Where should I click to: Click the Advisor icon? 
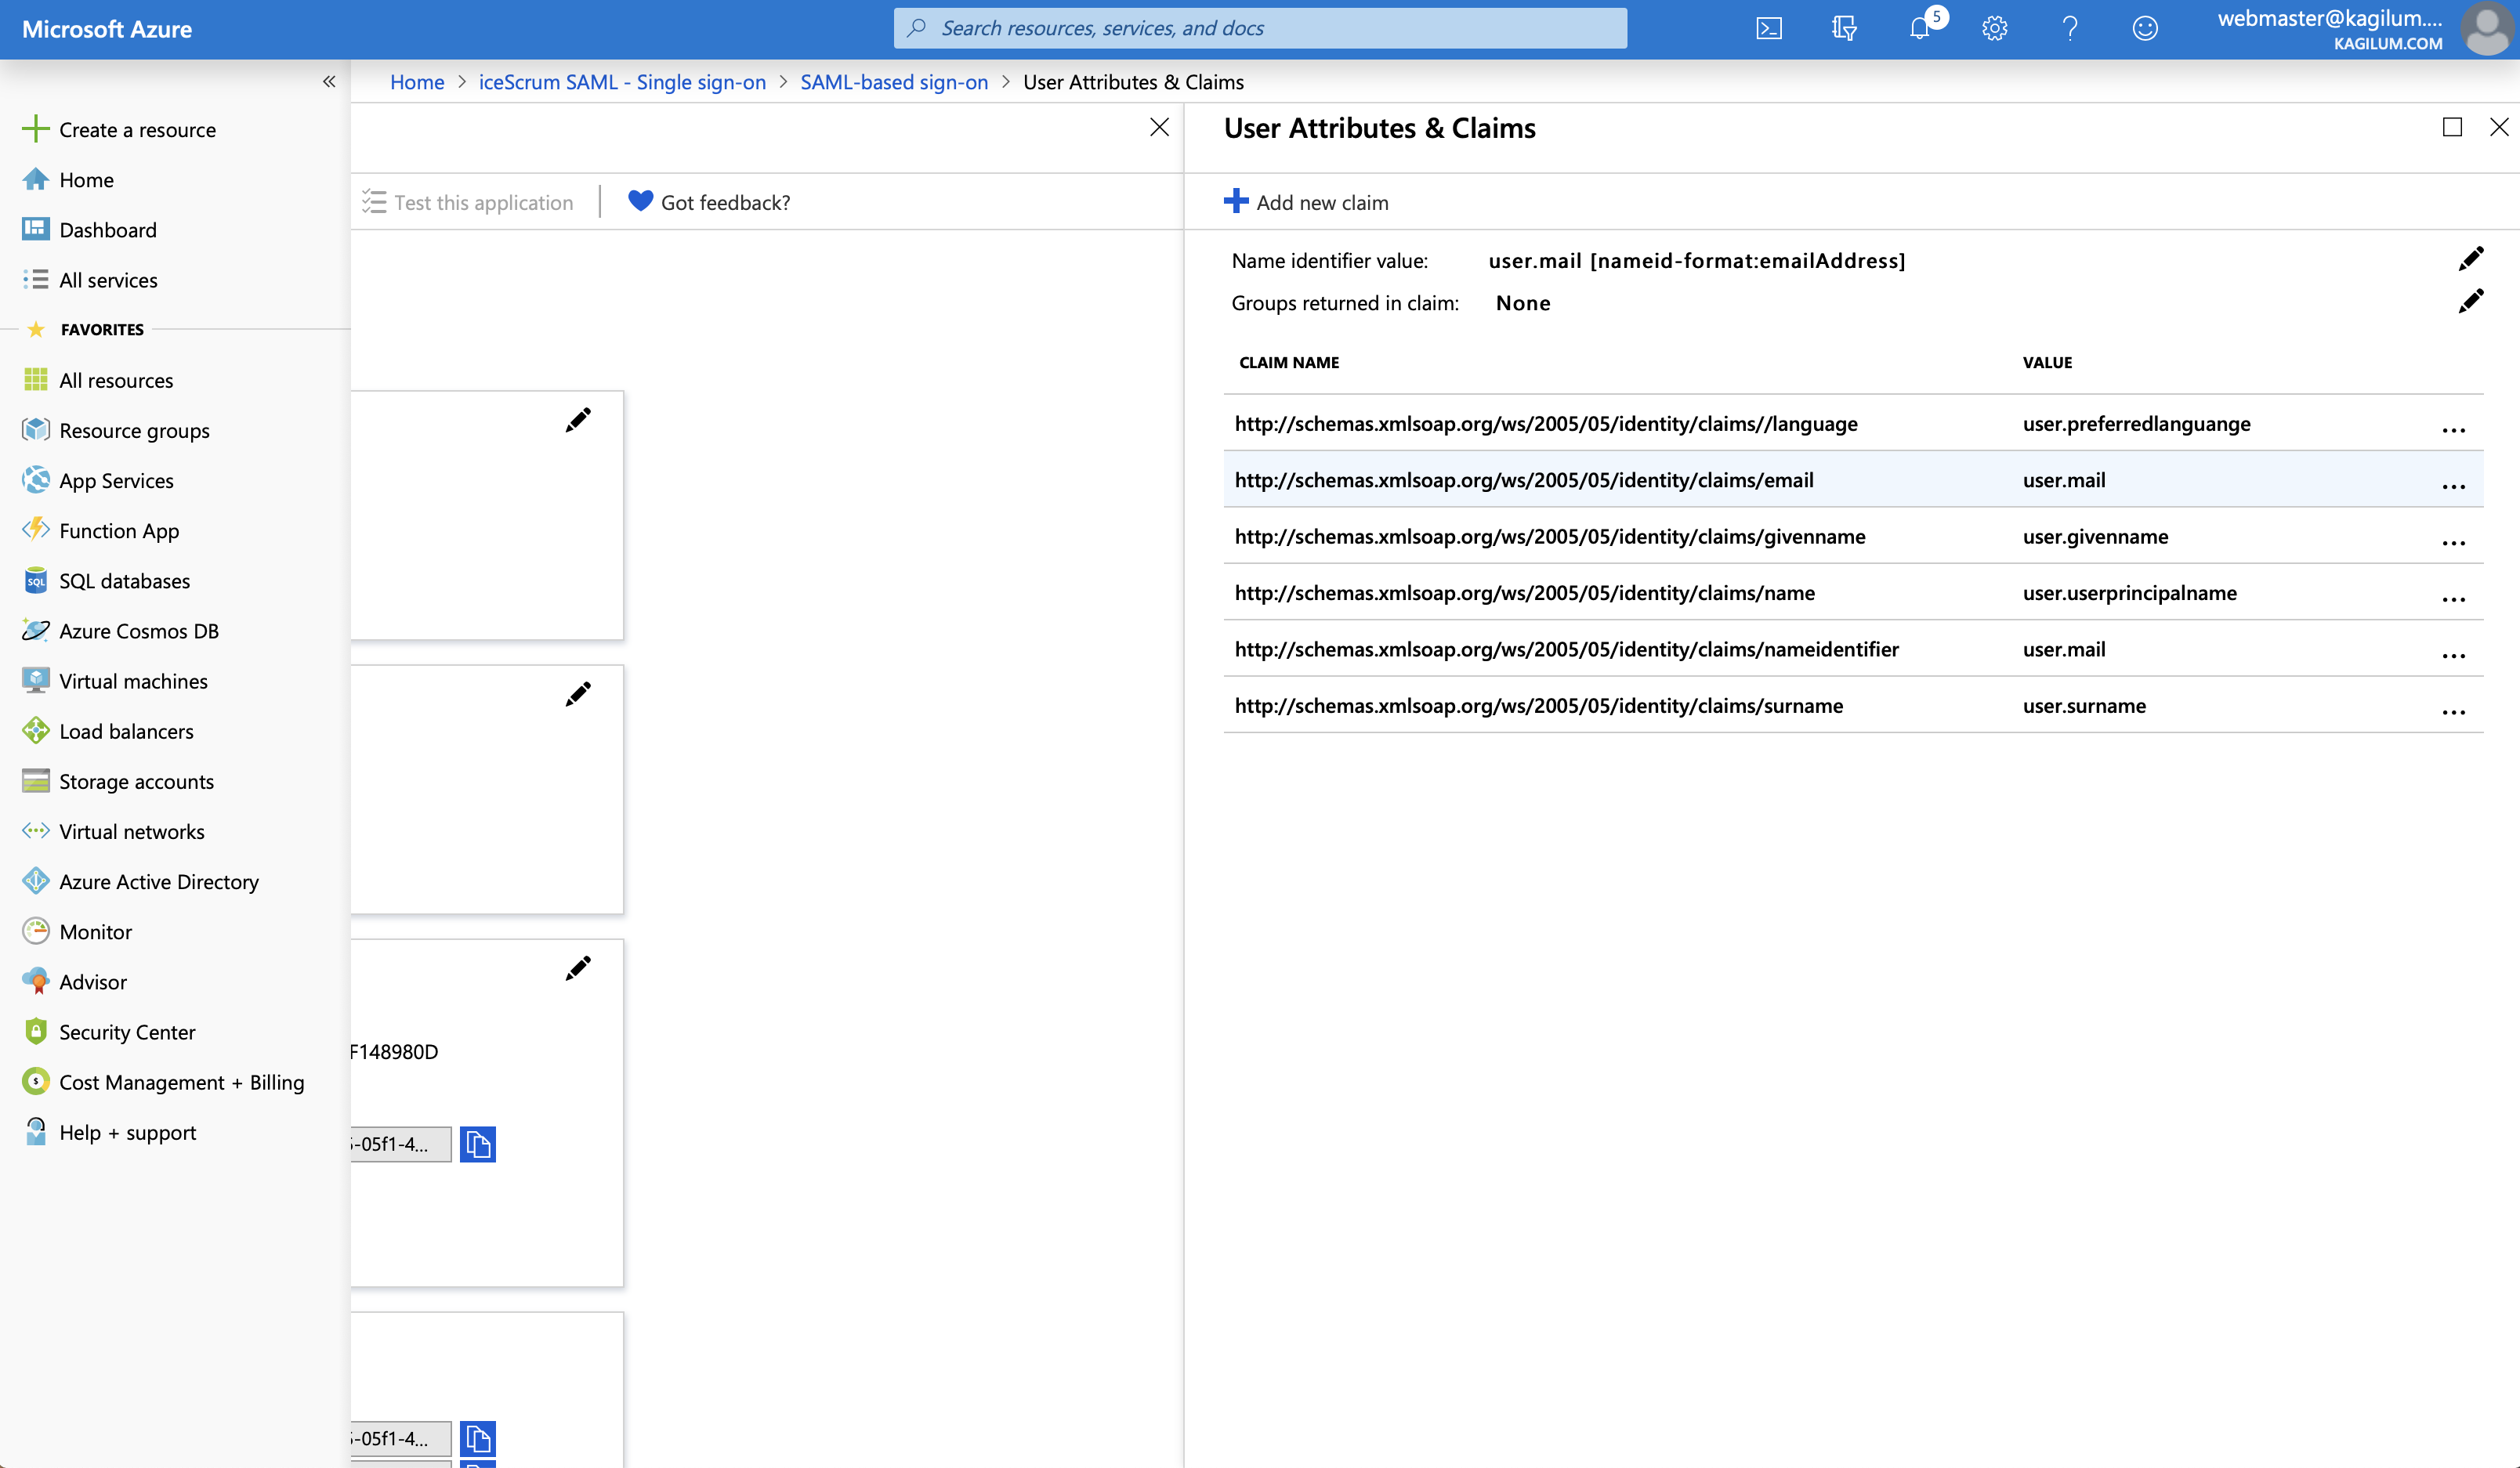(x=36, y=982)
